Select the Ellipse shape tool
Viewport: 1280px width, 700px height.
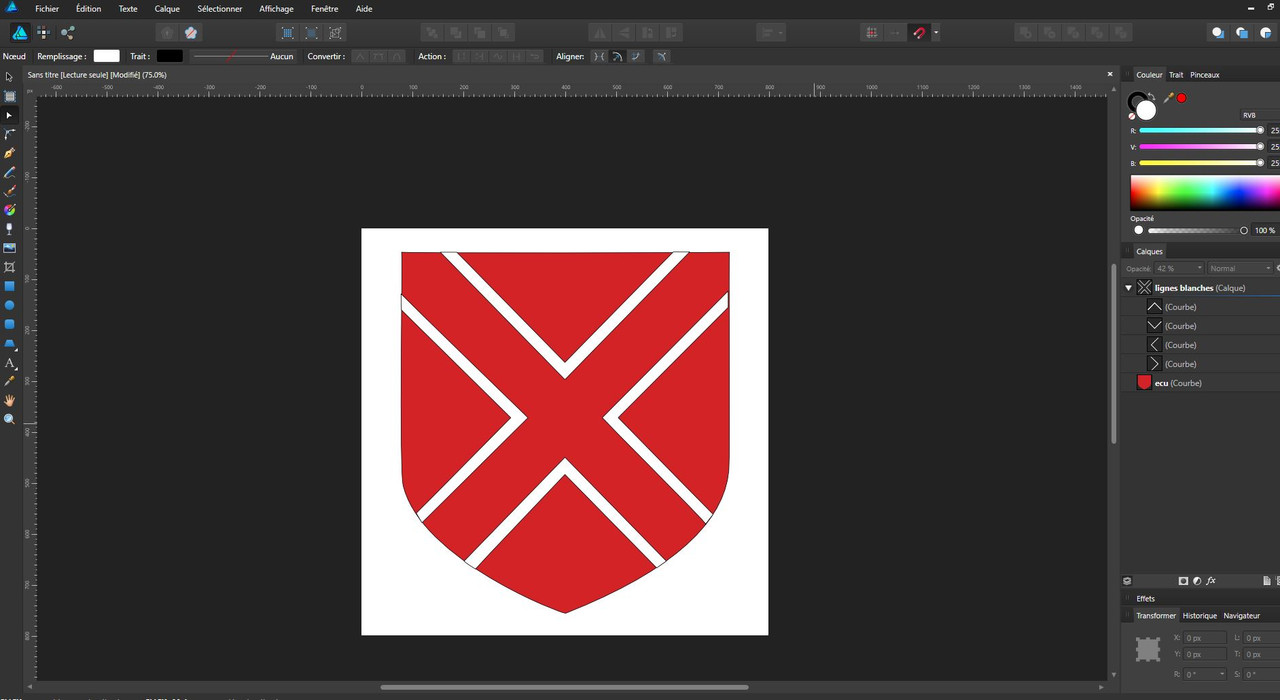click(9, 305)
